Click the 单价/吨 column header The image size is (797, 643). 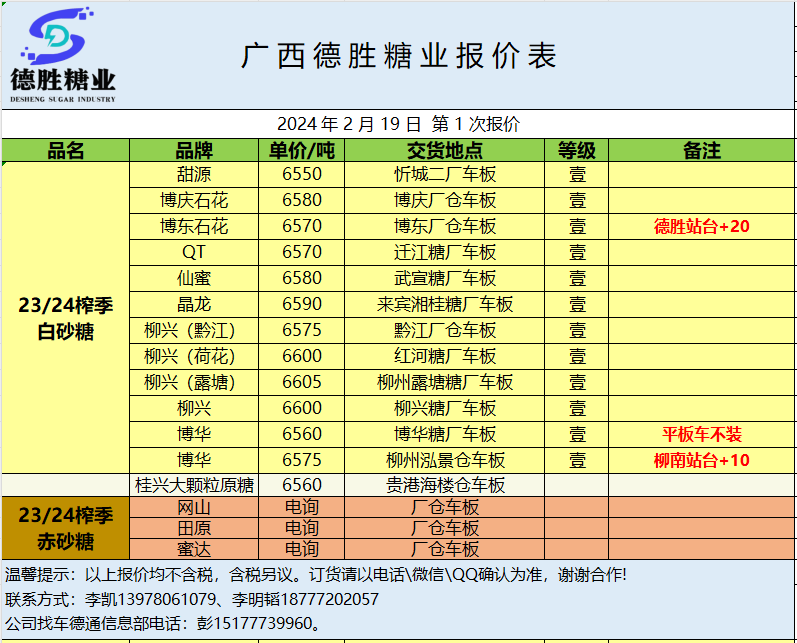coord(301,151)
